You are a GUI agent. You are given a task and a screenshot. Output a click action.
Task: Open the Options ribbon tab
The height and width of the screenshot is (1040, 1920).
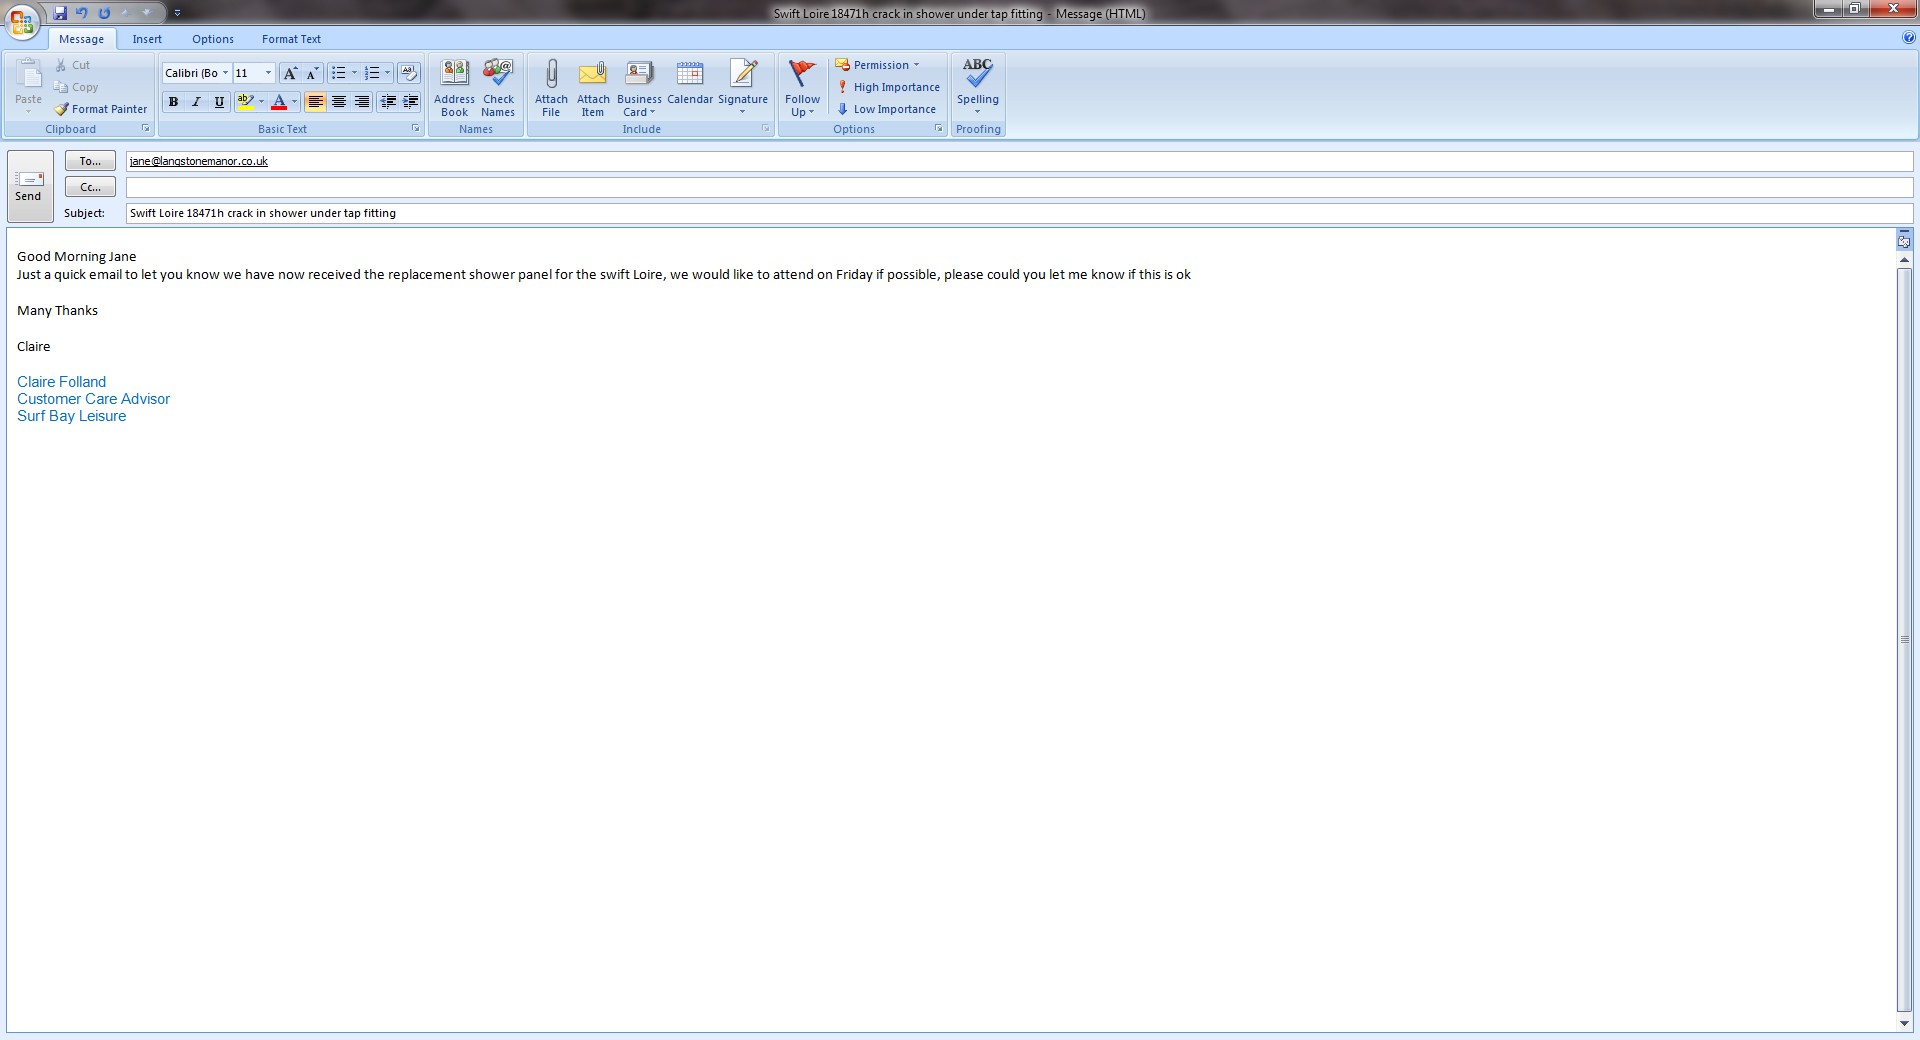click(213, 39)
